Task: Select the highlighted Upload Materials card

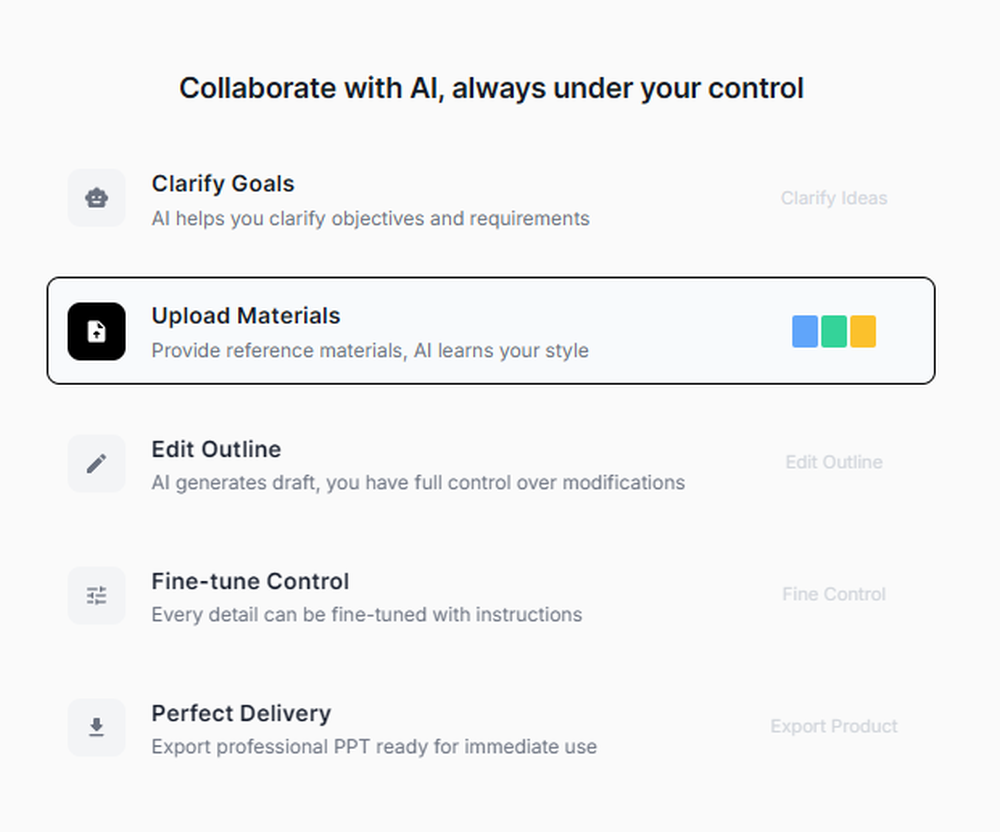Action: tap(490, 331)
